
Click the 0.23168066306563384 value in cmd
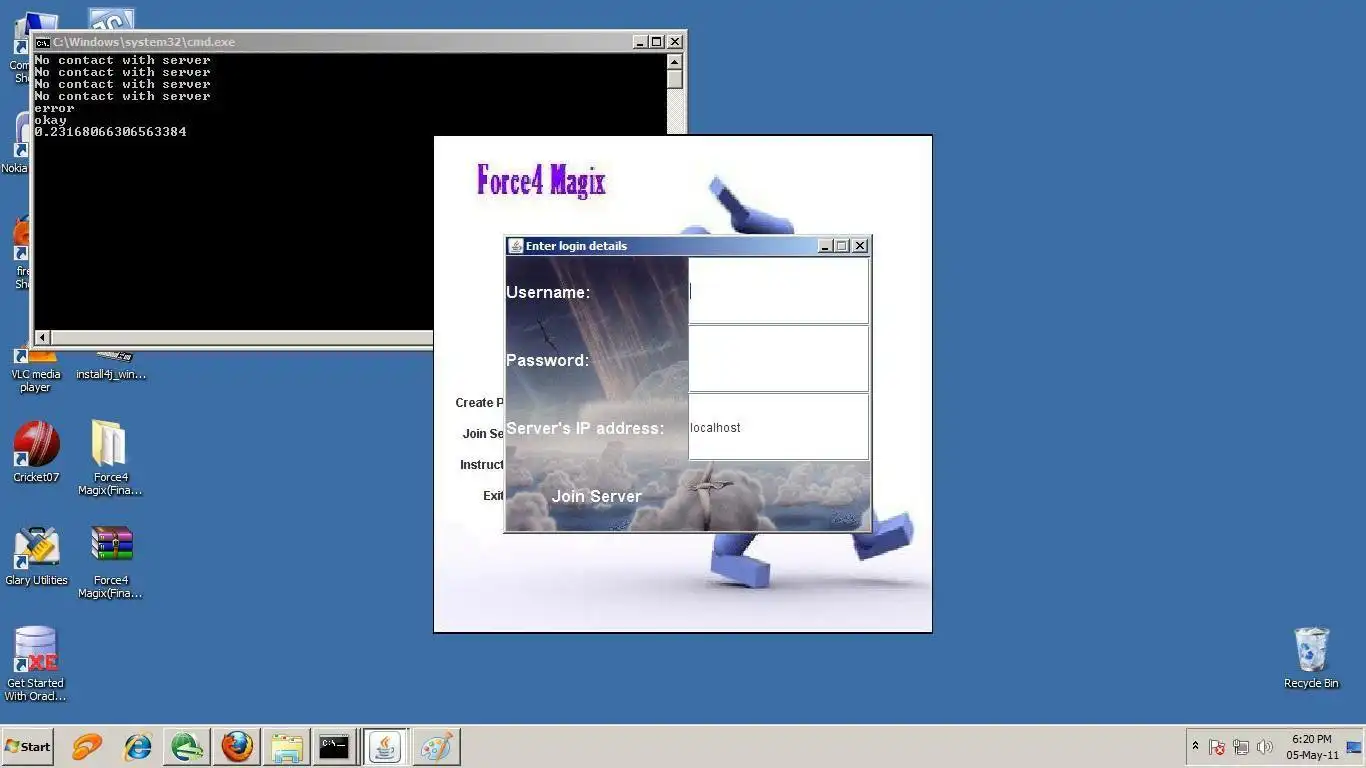point(110,132)
